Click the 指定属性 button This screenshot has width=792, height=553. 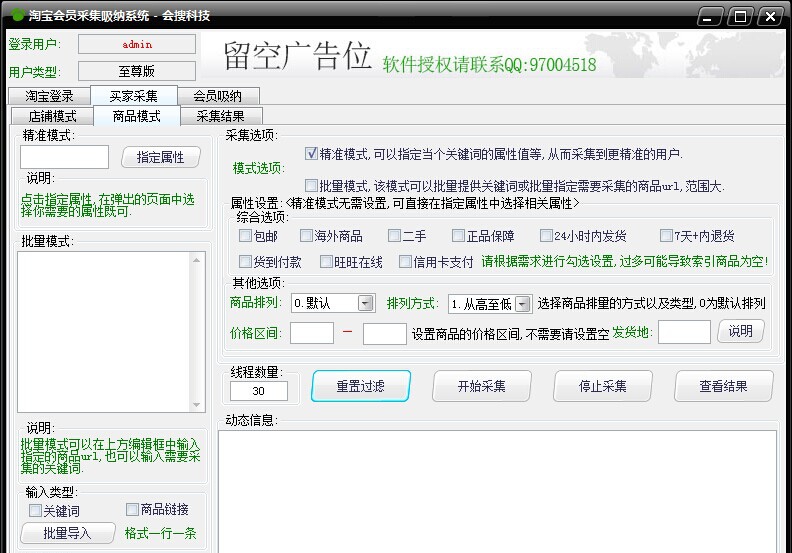[x=161, y=157]
